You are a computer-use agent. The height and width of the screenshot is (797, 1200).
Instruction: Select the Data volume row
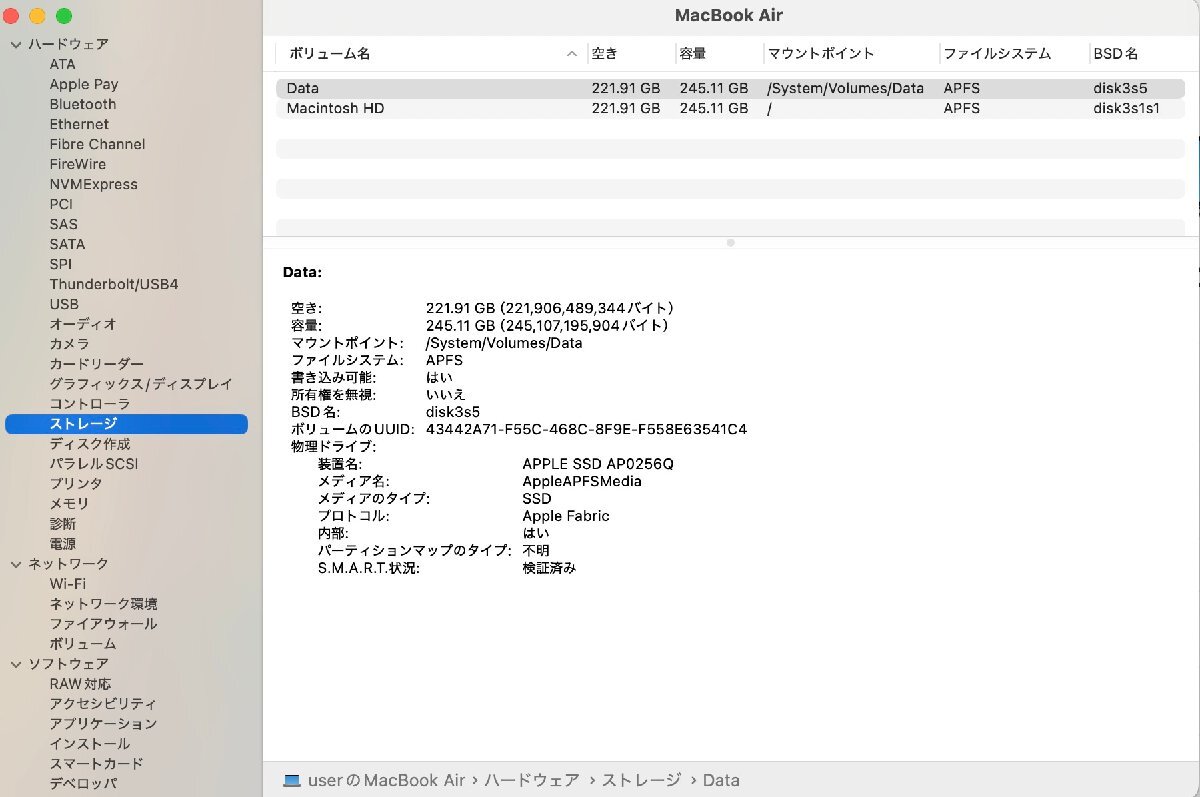pyautogui.click(x=730, y=88)
